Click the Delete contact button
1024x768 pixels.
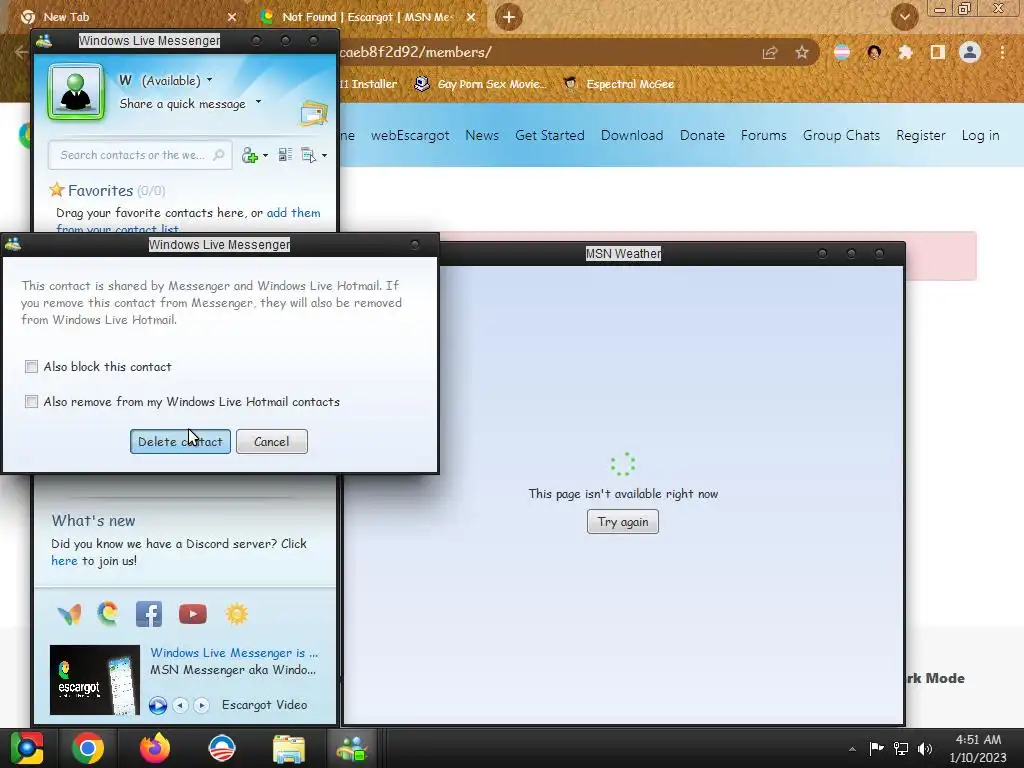point(180,441)
